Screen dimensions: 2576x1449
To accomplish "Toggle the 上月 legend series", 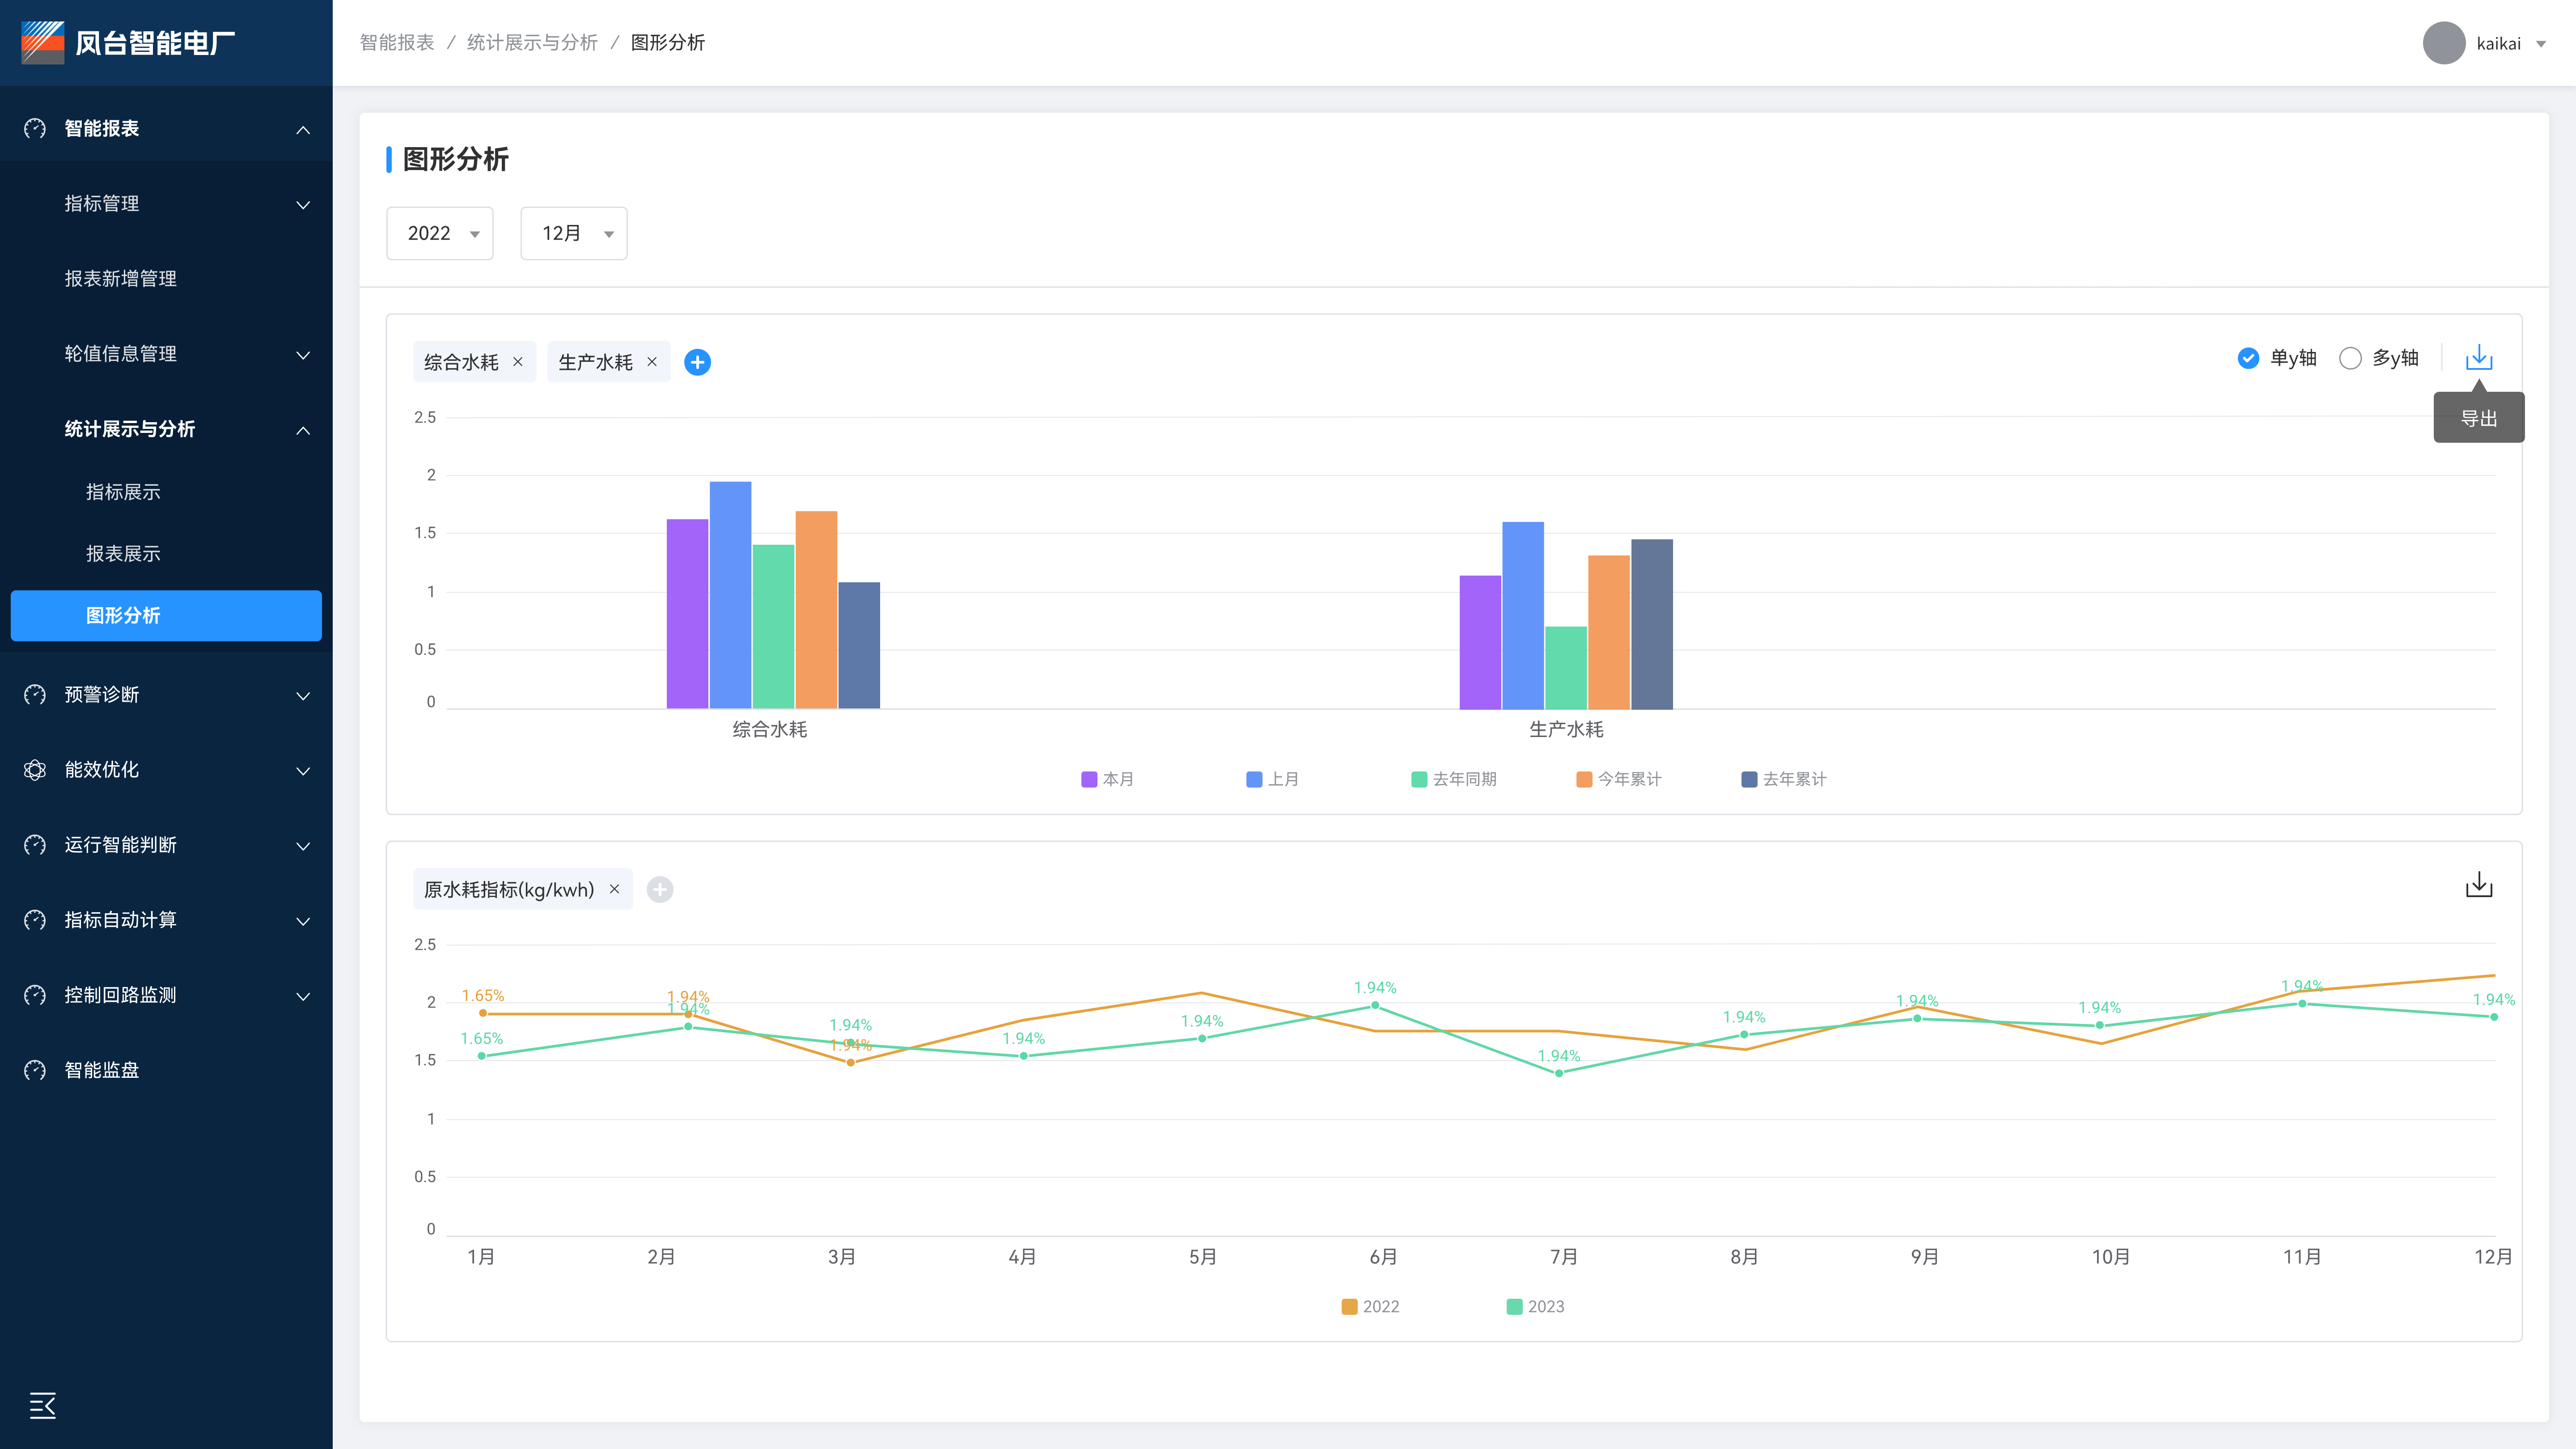I will click(1272, 779).
